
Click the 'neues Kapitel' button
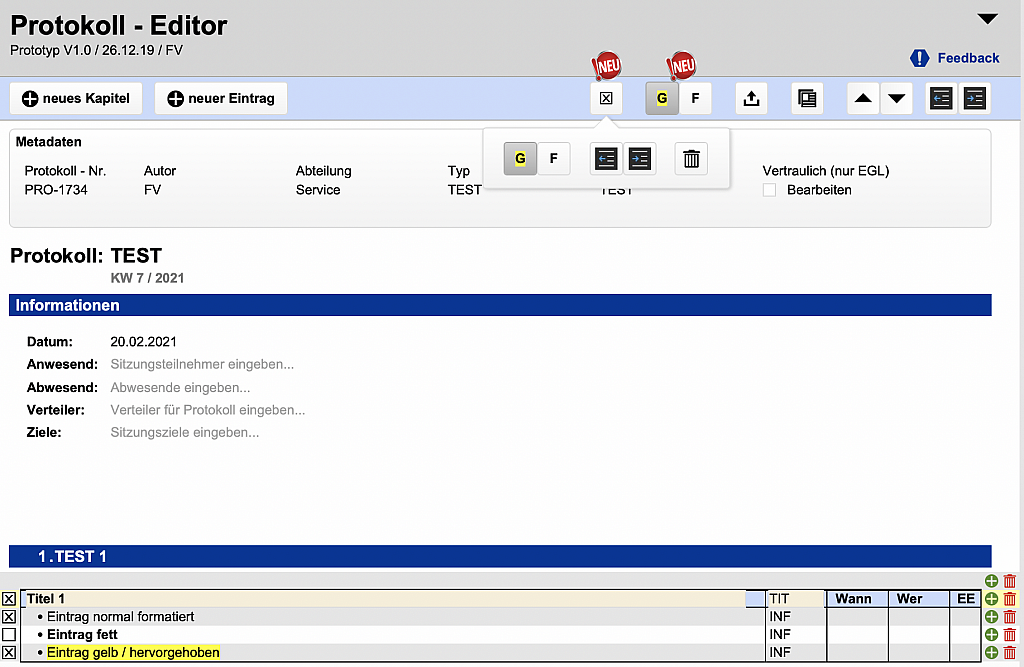pos(77,99)
